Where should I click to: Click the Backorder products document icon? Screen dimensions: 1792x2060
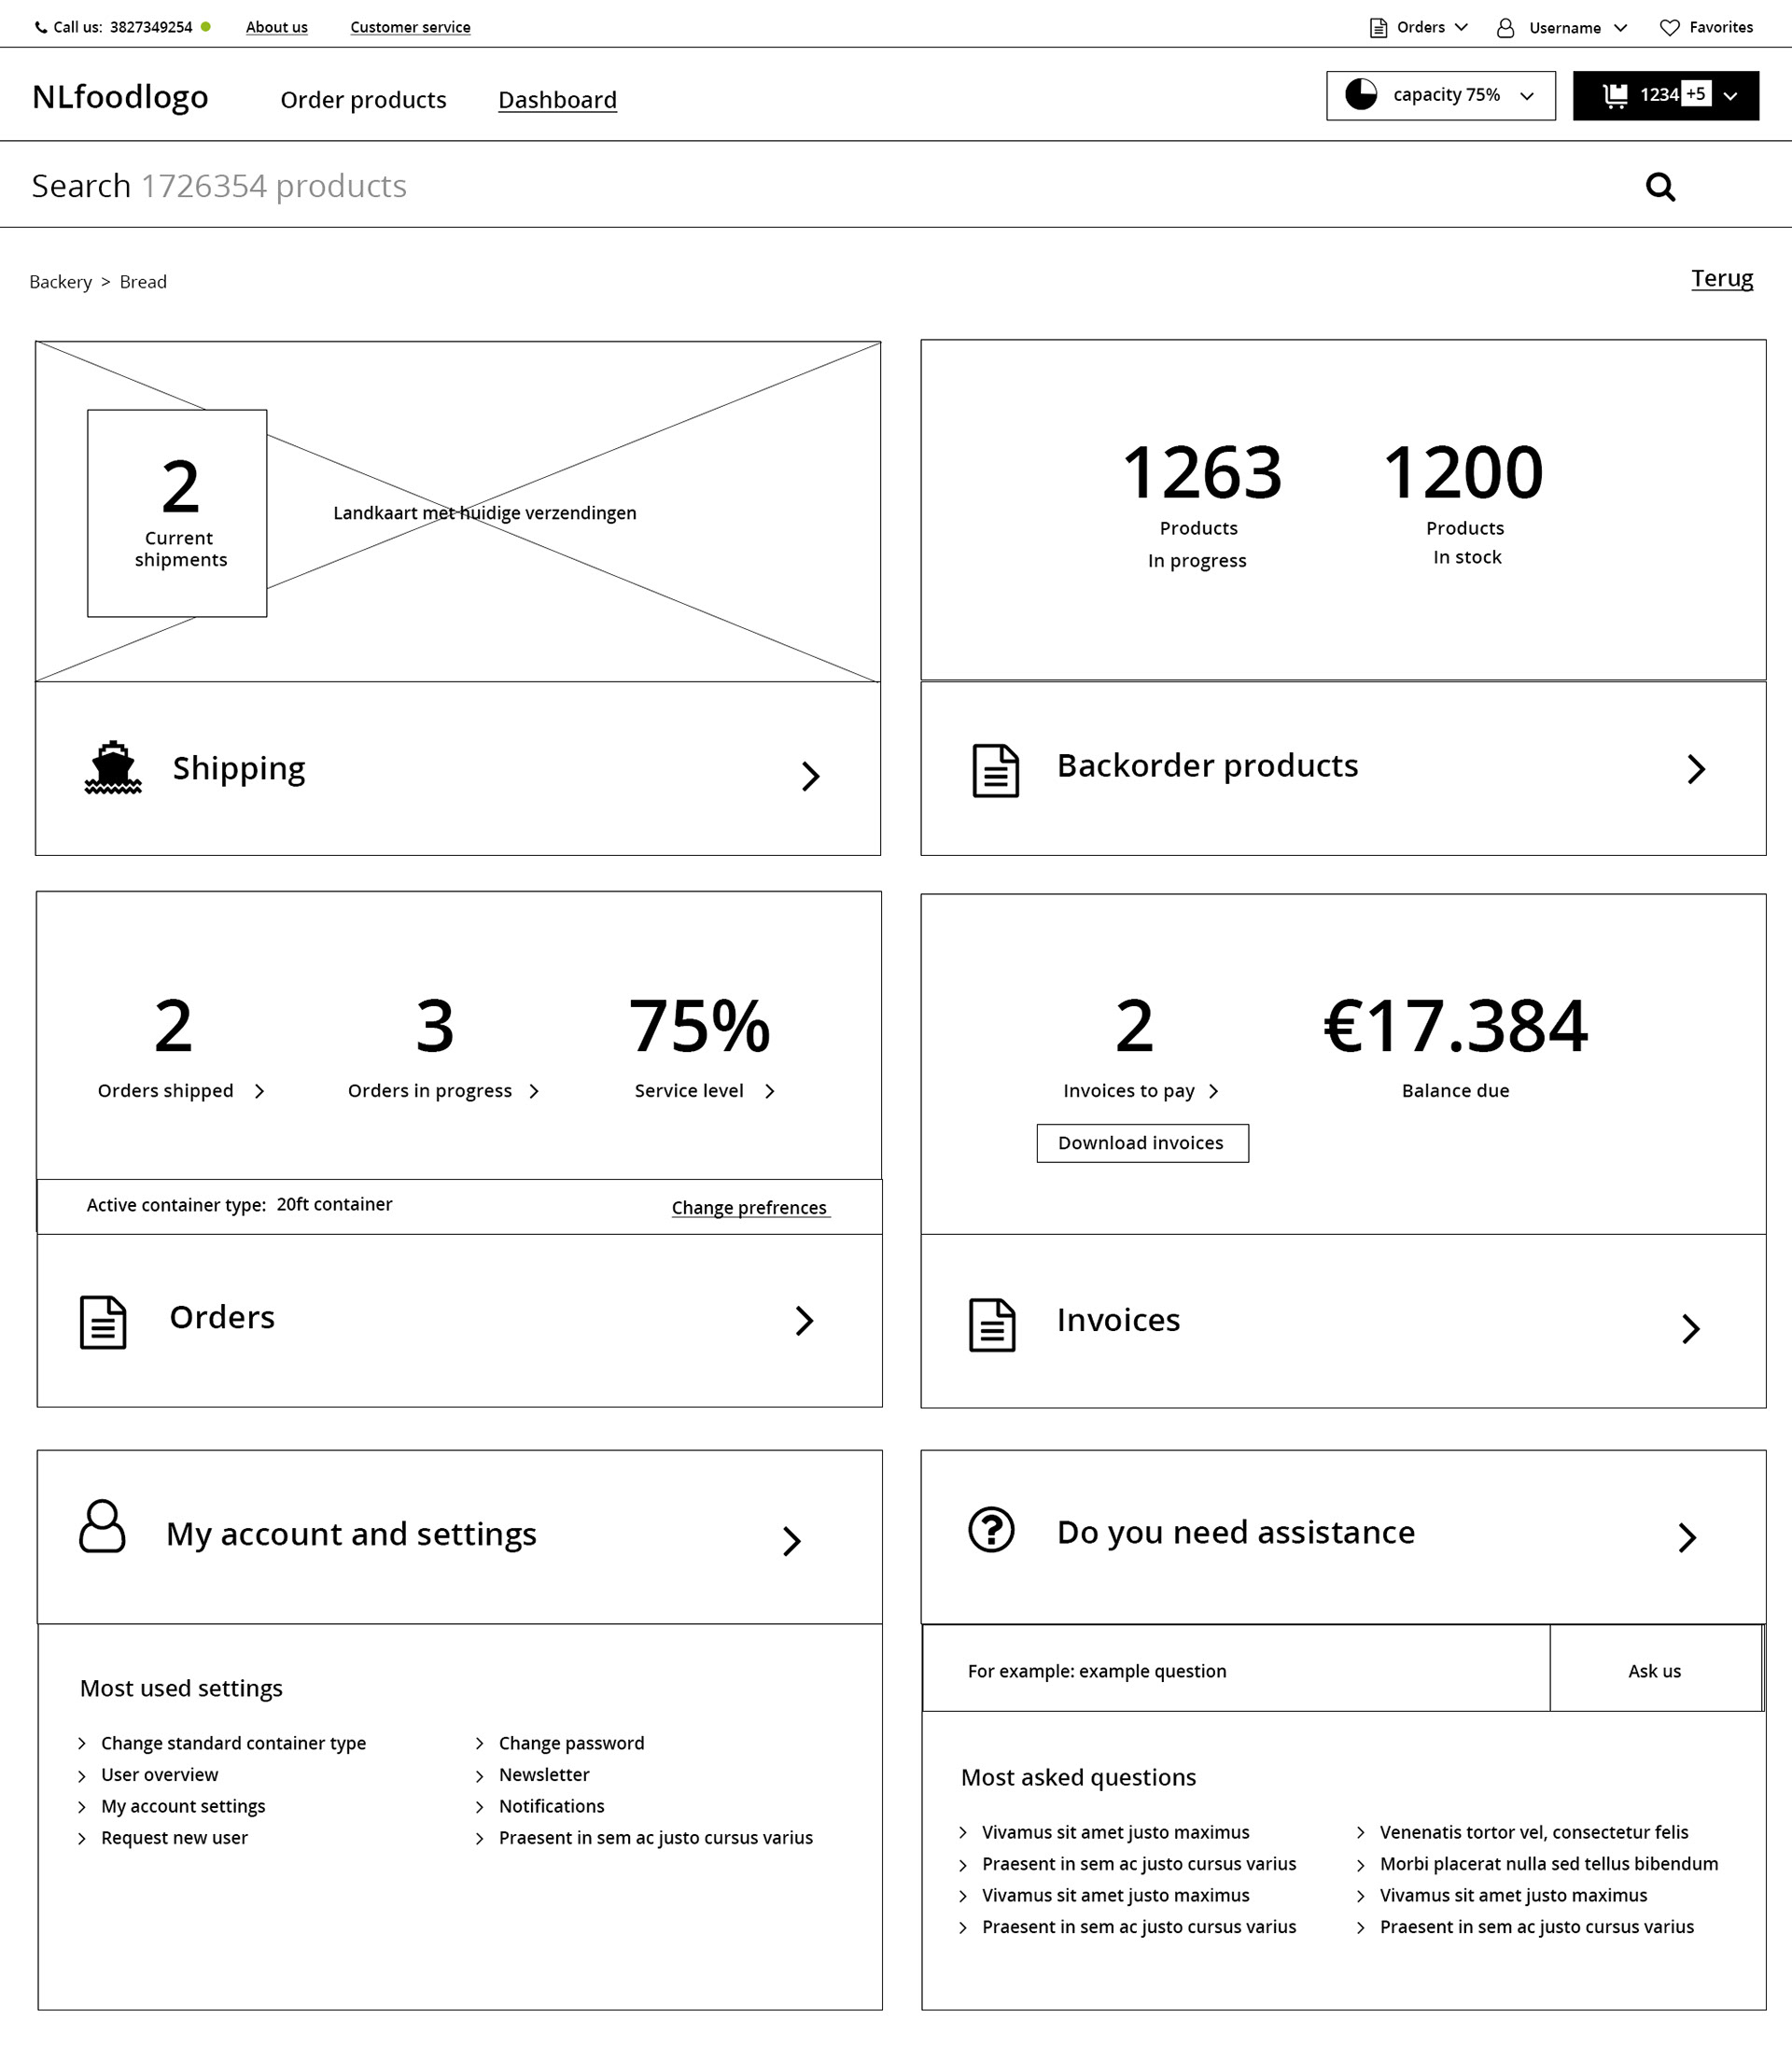click(995, 770)
